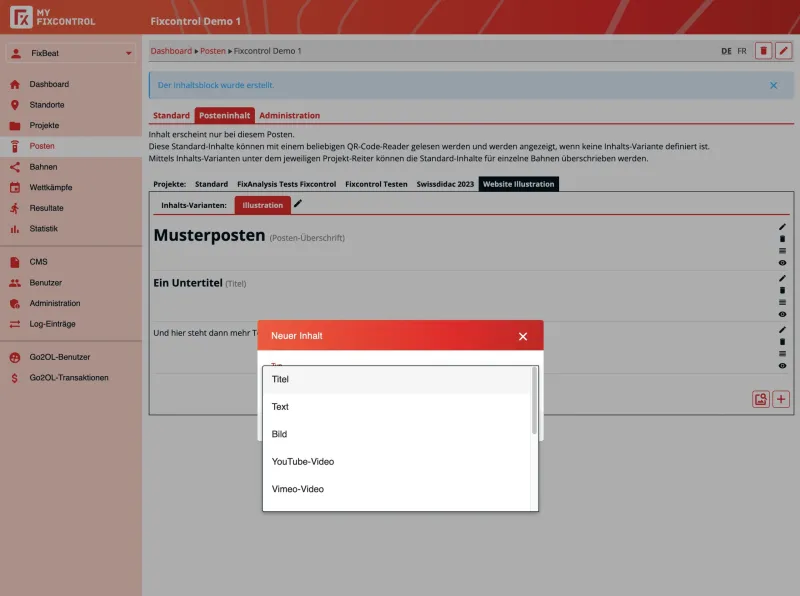Open the FixBeat user dropdown
The height and width of the screenshot is (596, 800).
pyautogui.click(x=71, y=53)
